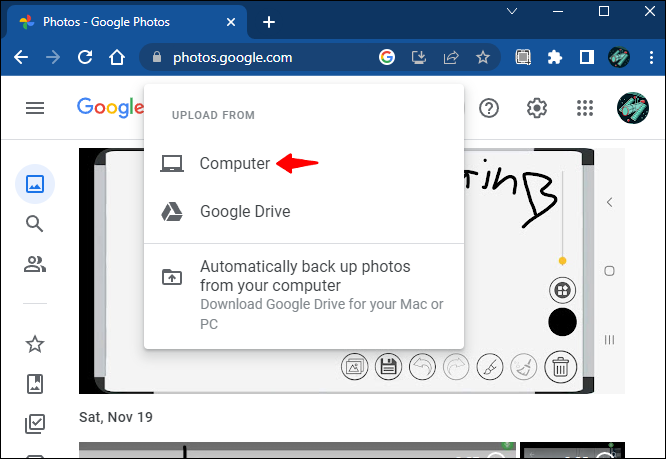Reload the current page
Screen dimensions: 666x459
point(85,57)
